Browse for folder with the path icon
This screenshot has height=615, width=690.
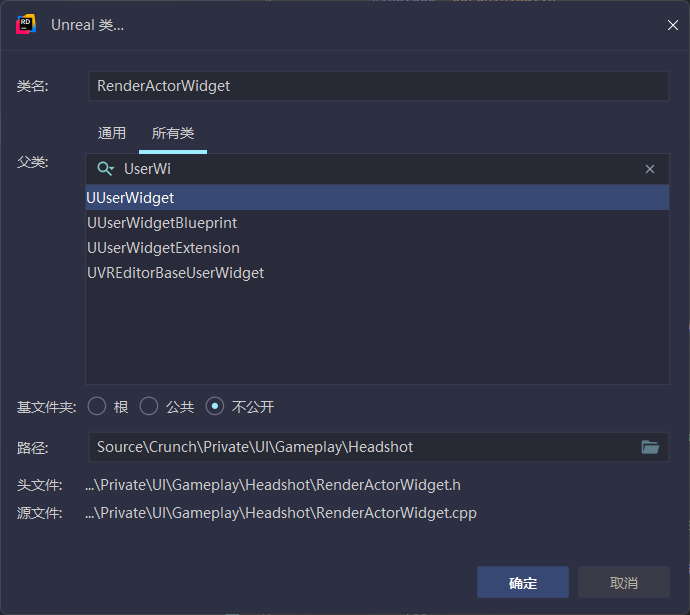click(x=650, y=447)
